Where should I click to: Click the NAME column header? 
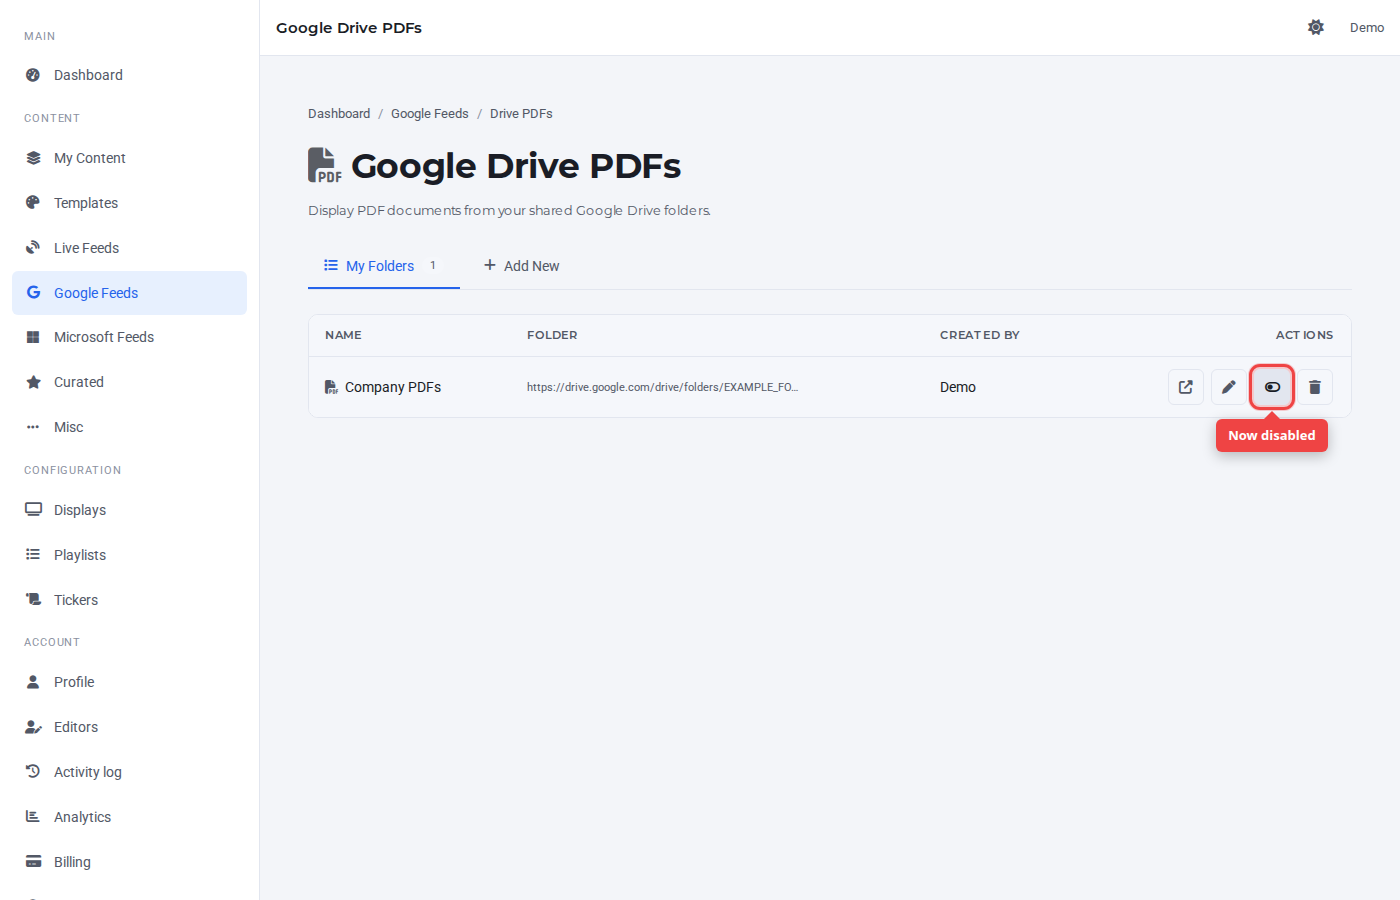[343, 335]
